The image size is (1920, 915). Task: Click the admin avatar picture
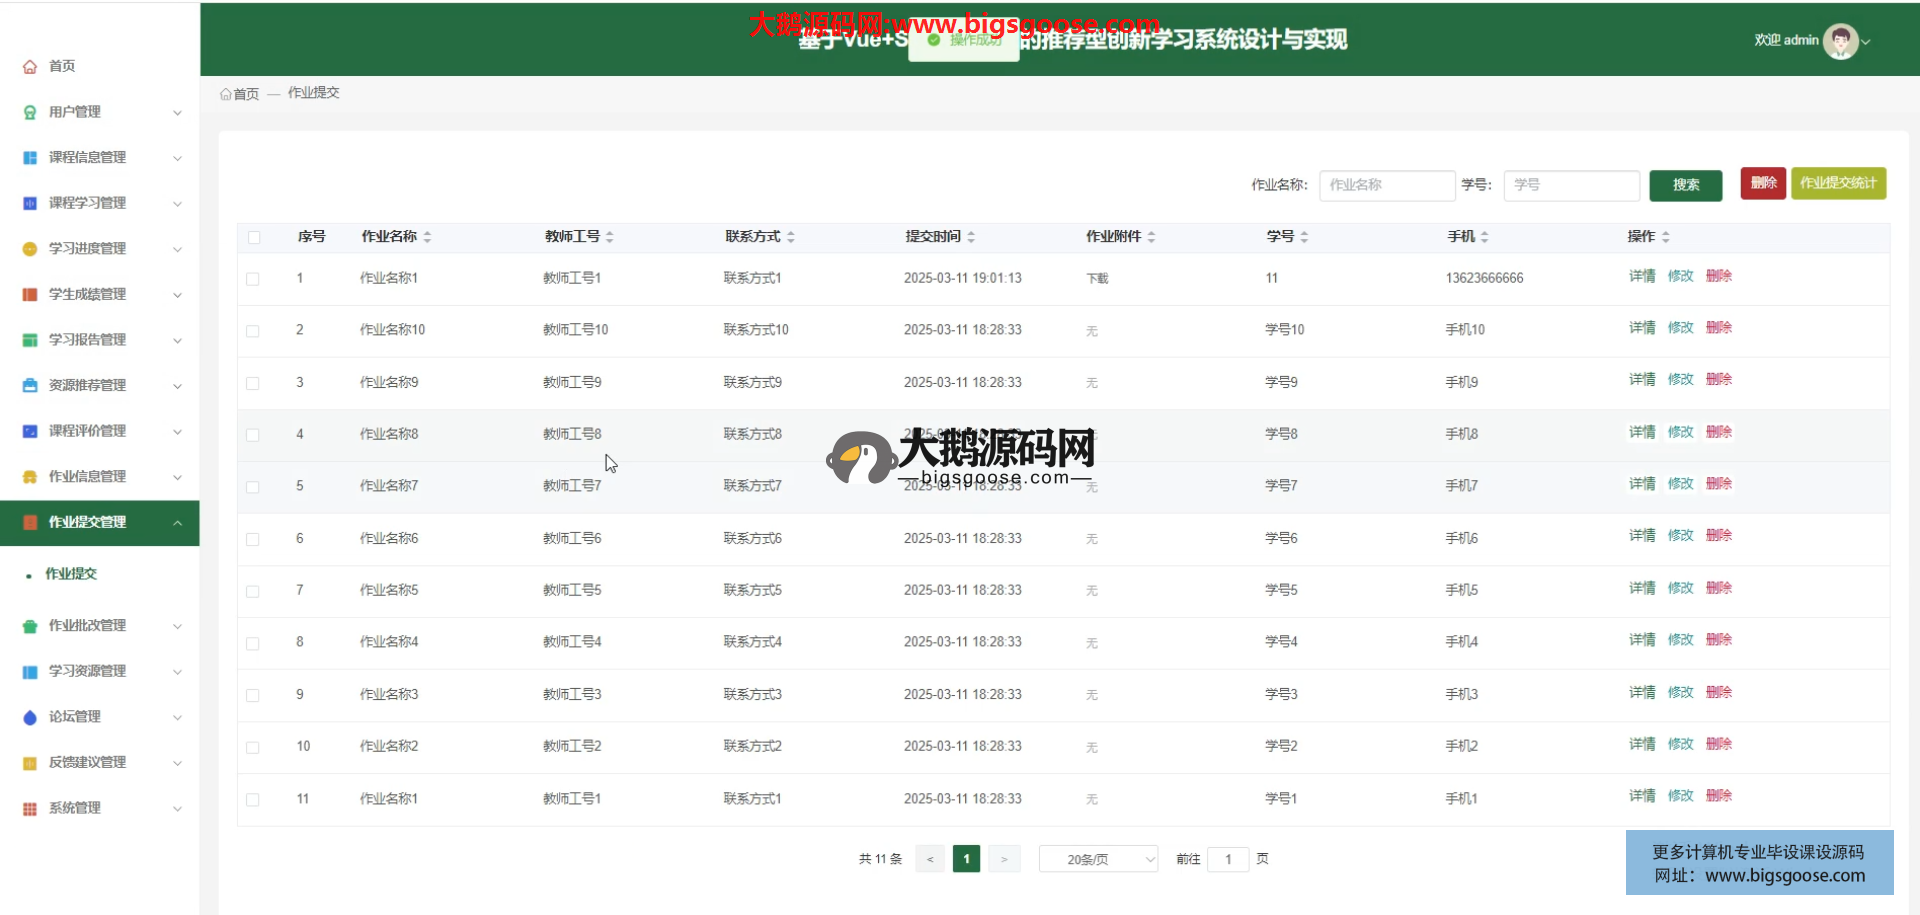[x=1840, y=41]
